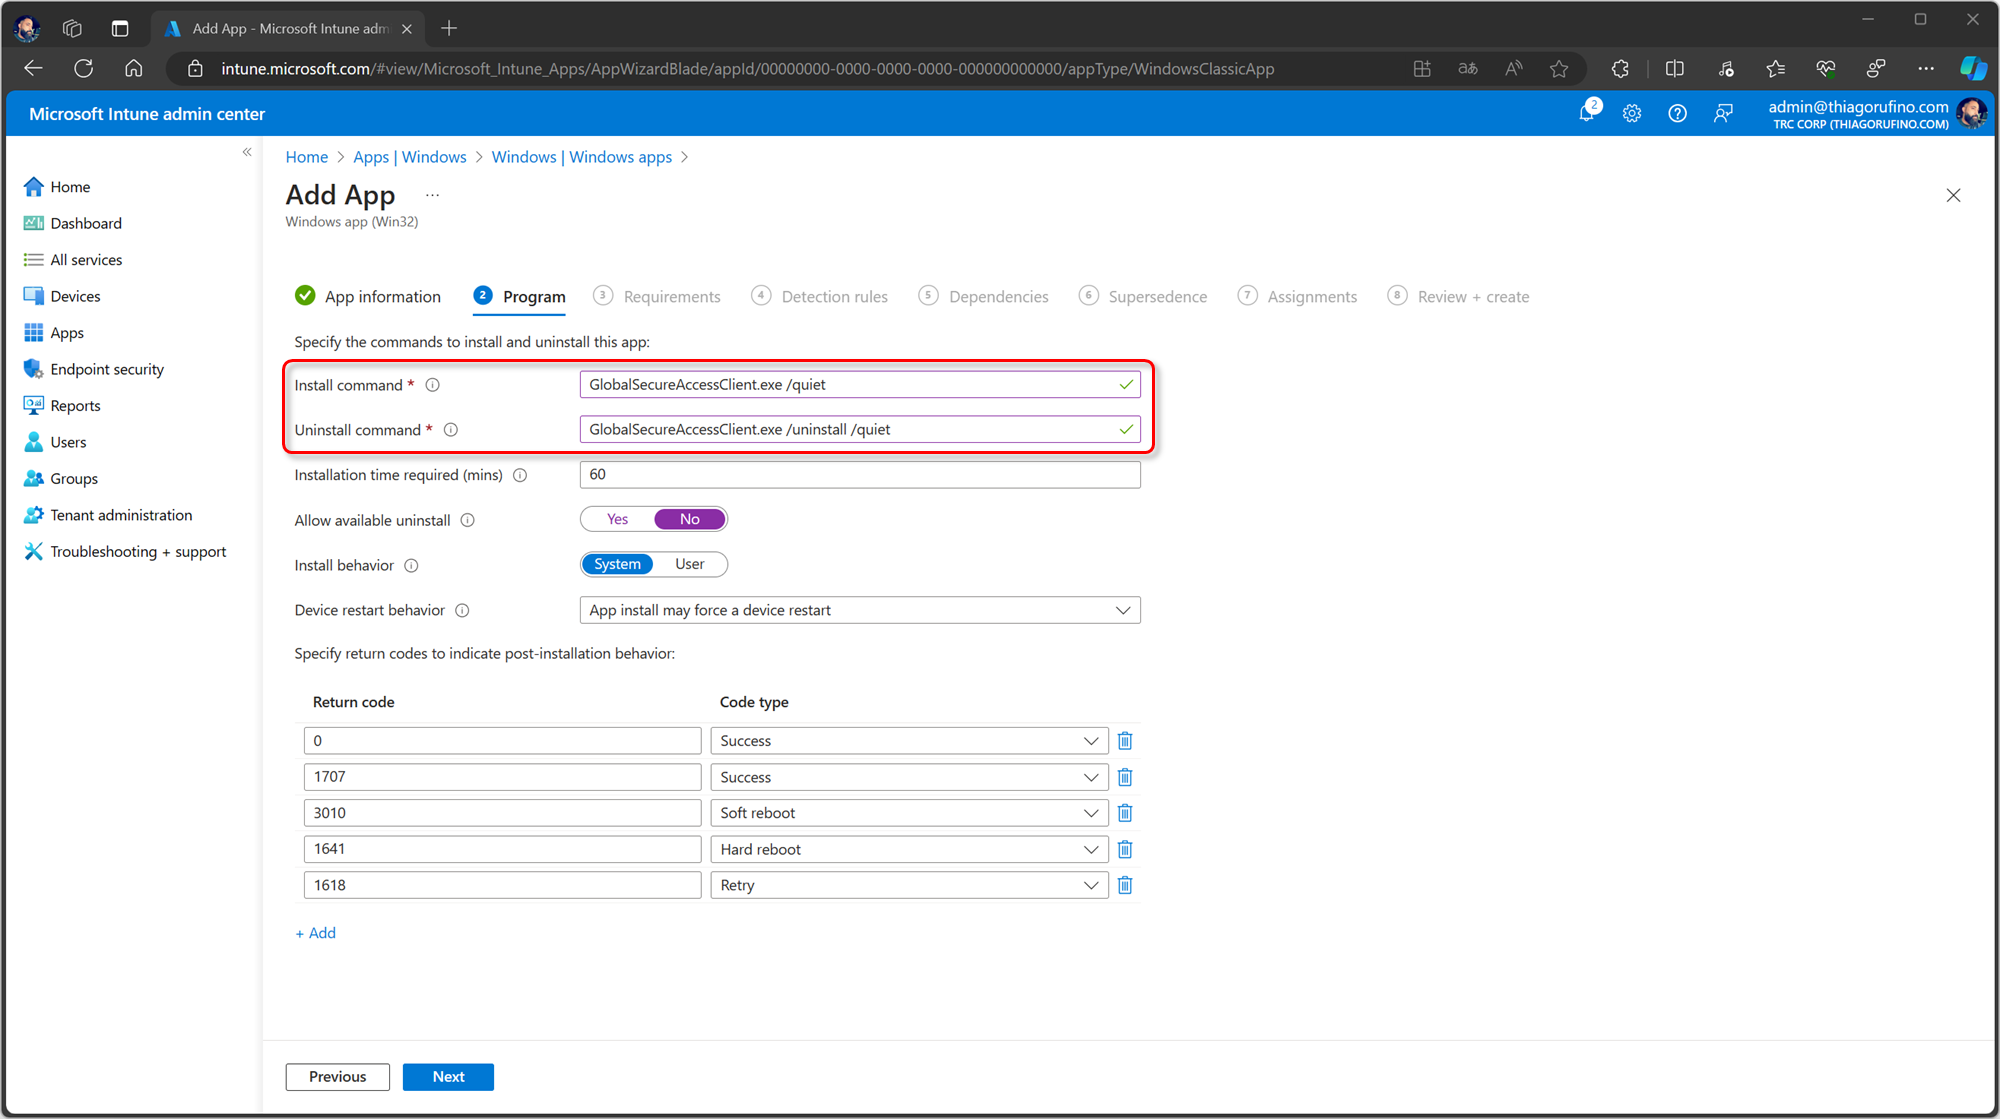Open Home breadcrumb link
Viewport: 2000px width, 1119px height.
307,157
